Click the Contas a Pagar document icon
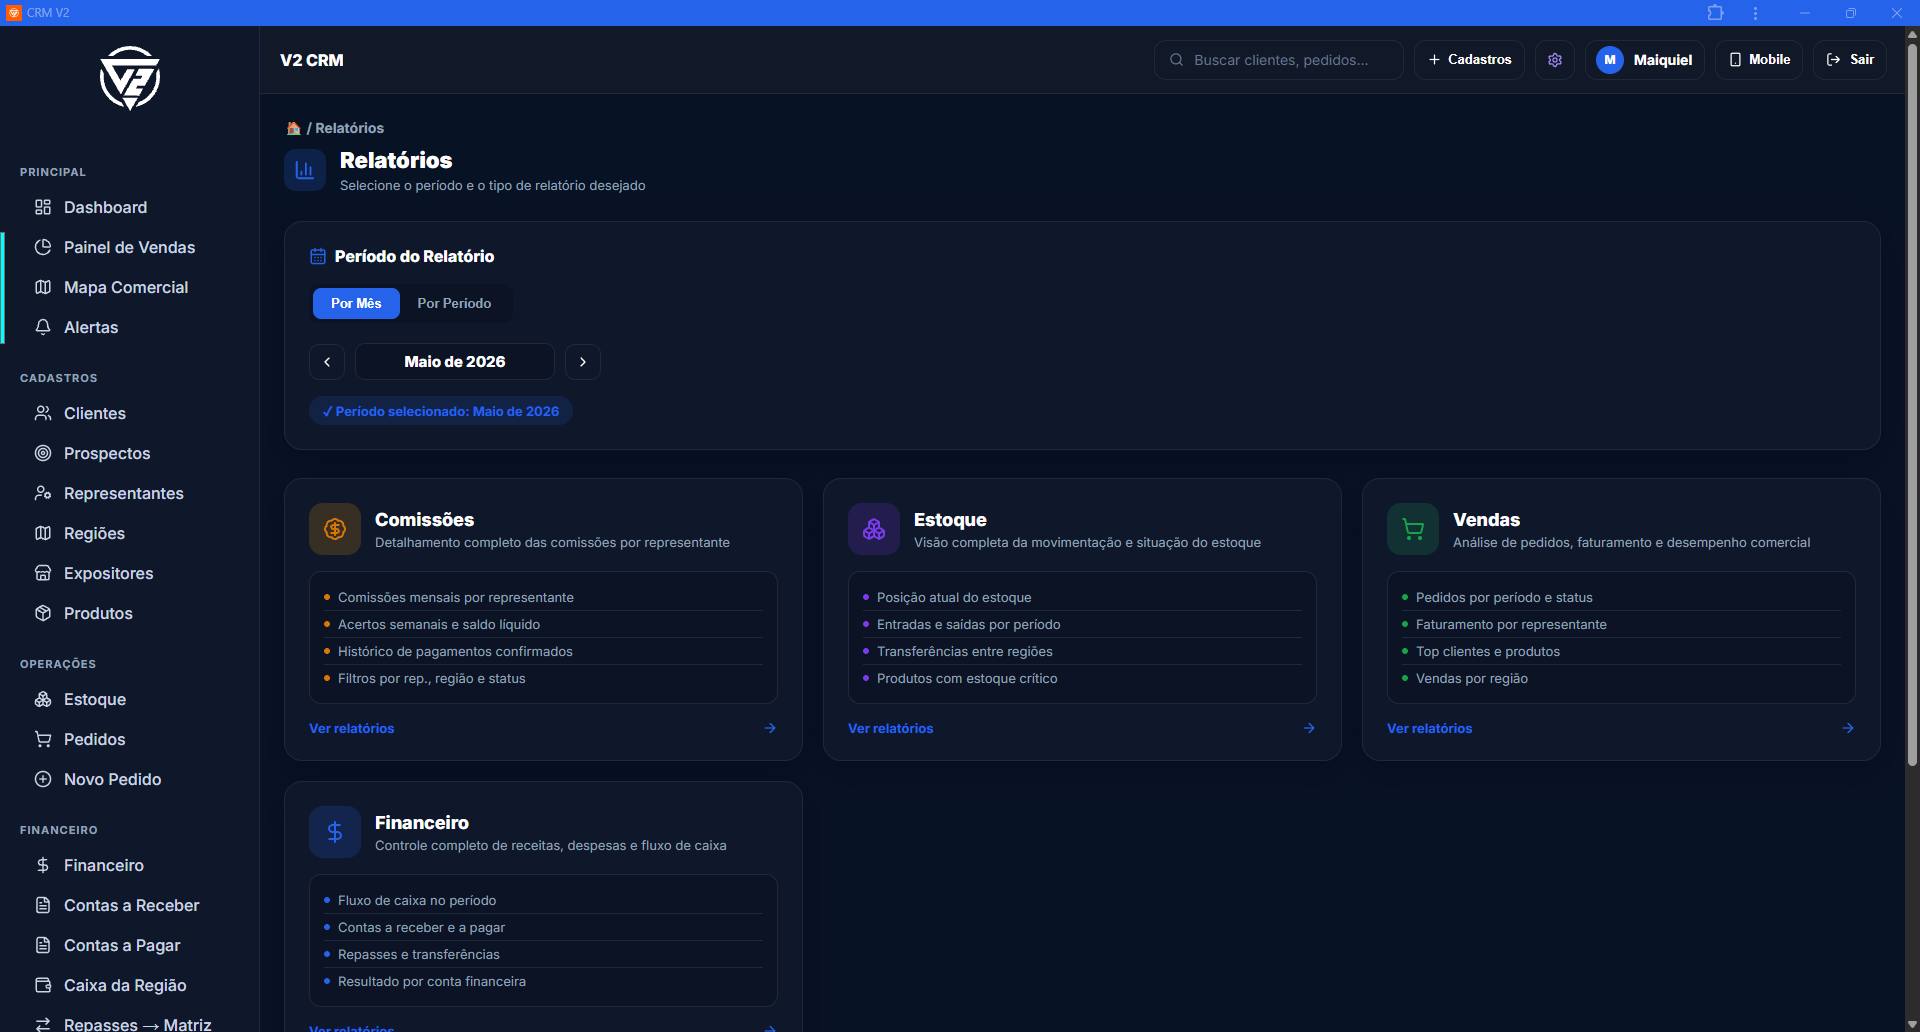 click(43, 945)
